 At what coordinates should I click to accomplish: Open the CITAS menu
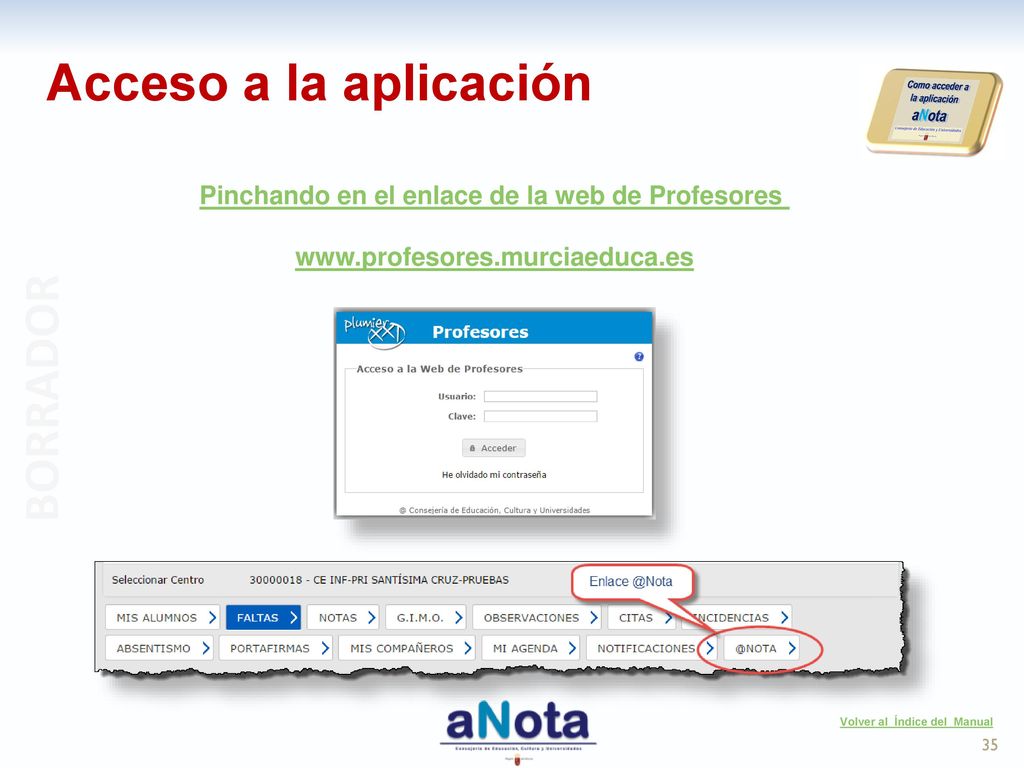[641, 617]
